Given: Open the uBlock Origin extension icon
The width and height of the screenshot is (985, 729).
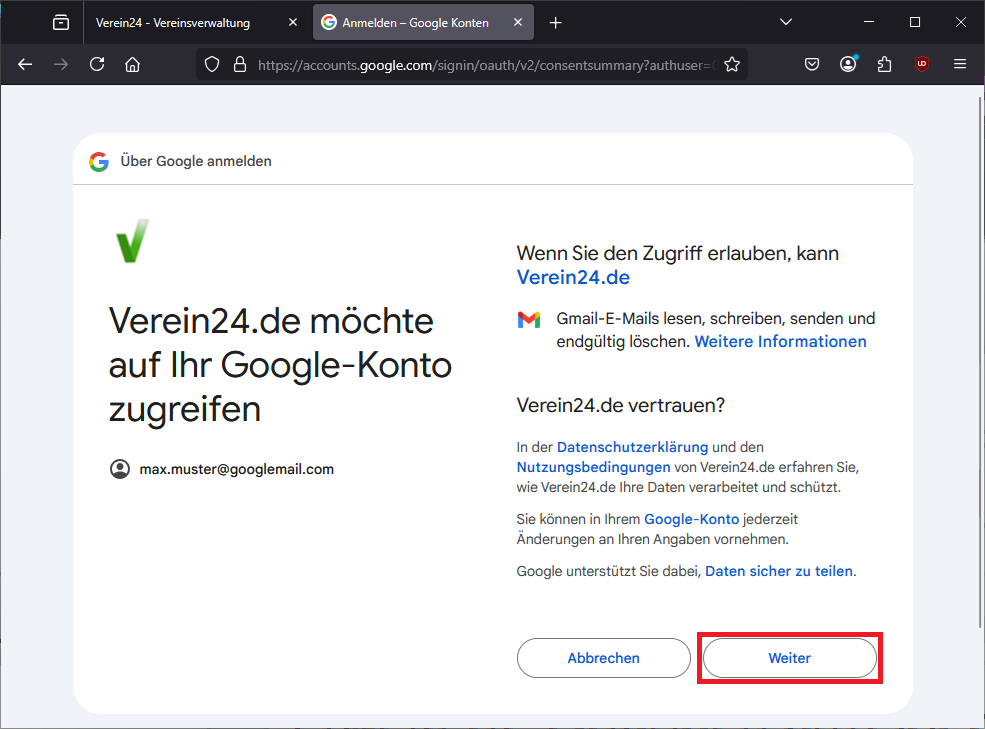Looking at the screenshot, I should tap(922, 64).
